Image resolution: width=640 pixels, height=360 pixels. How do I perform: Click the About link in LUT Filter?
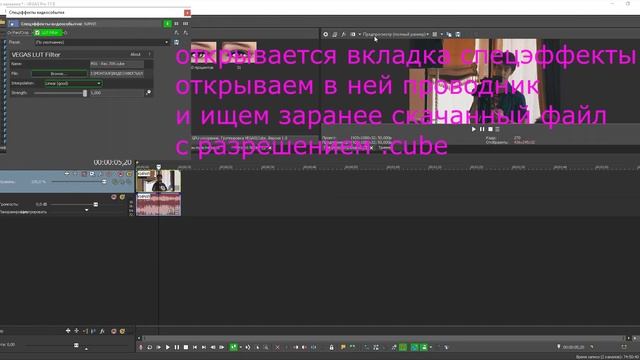click(x=136, y=55)
